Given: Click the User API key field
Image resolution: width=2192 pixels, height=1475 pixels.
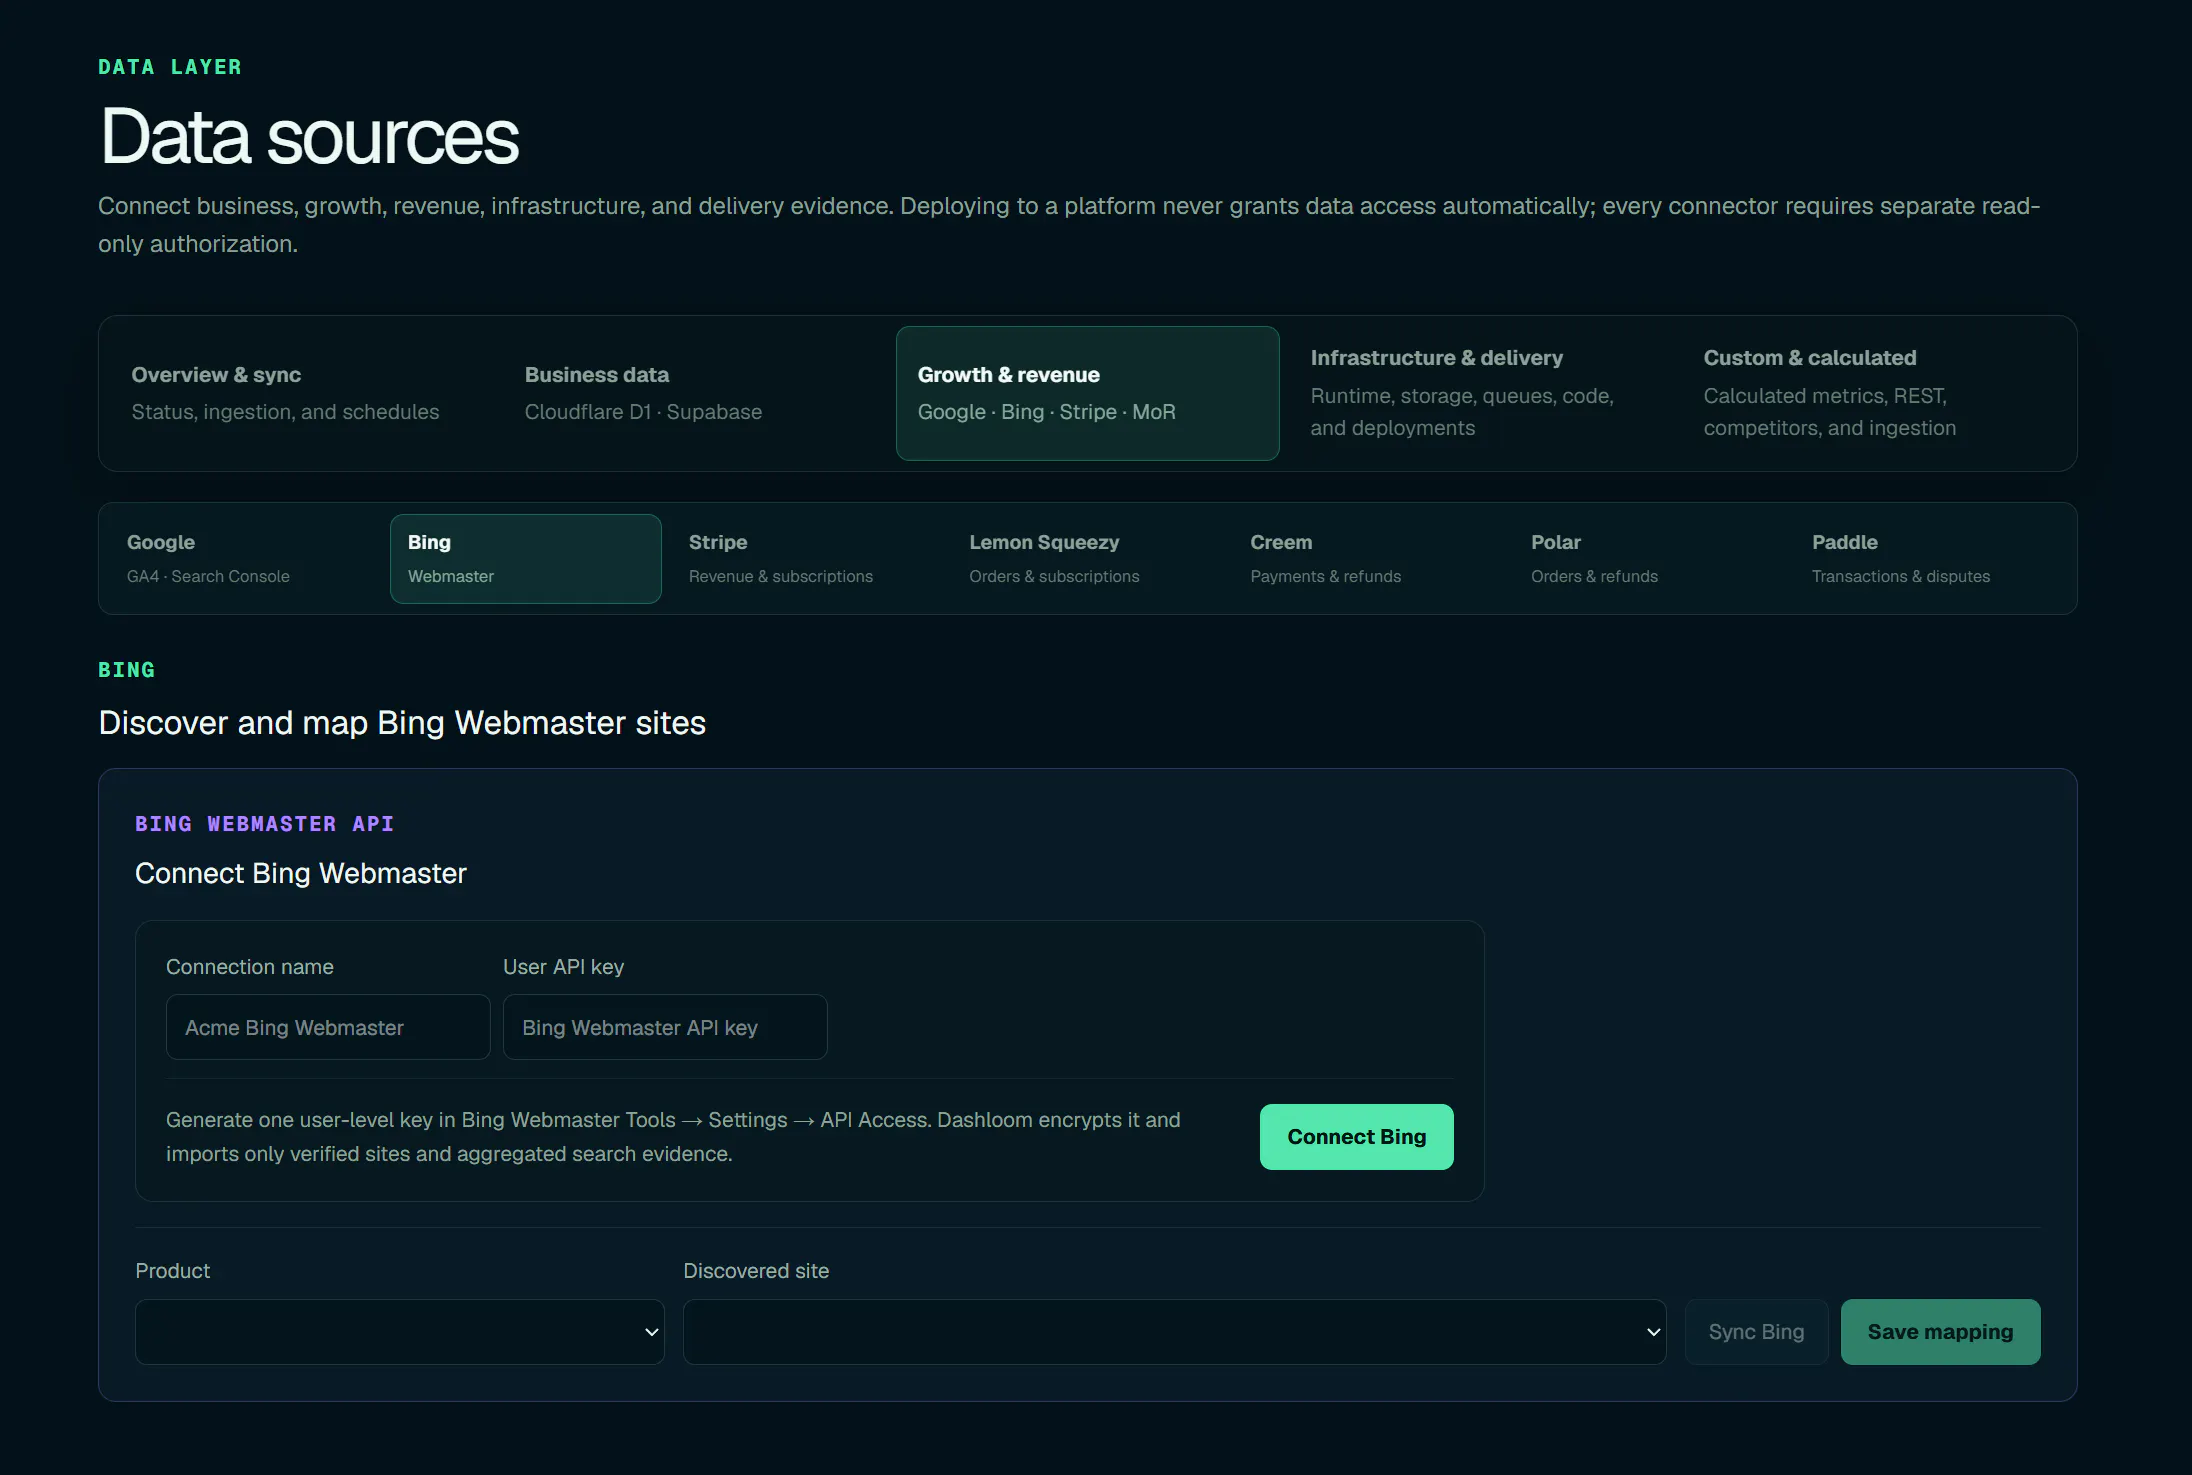Looking at the screenshot, I should (x=665, y=1027).
